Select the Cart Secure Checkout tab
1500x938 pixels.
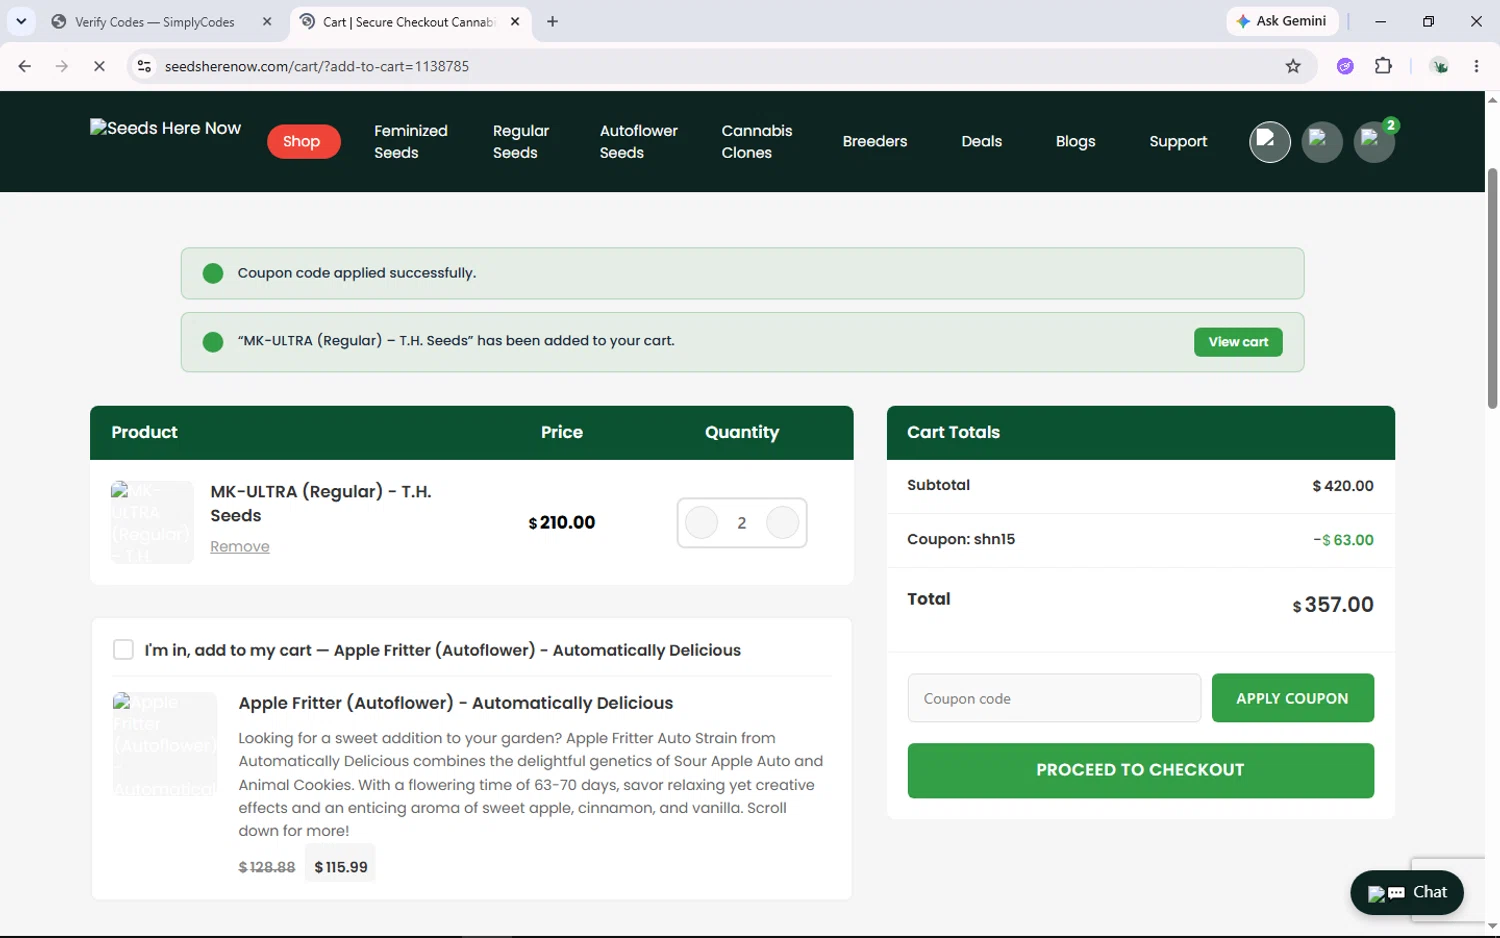(x=408, y=21)
